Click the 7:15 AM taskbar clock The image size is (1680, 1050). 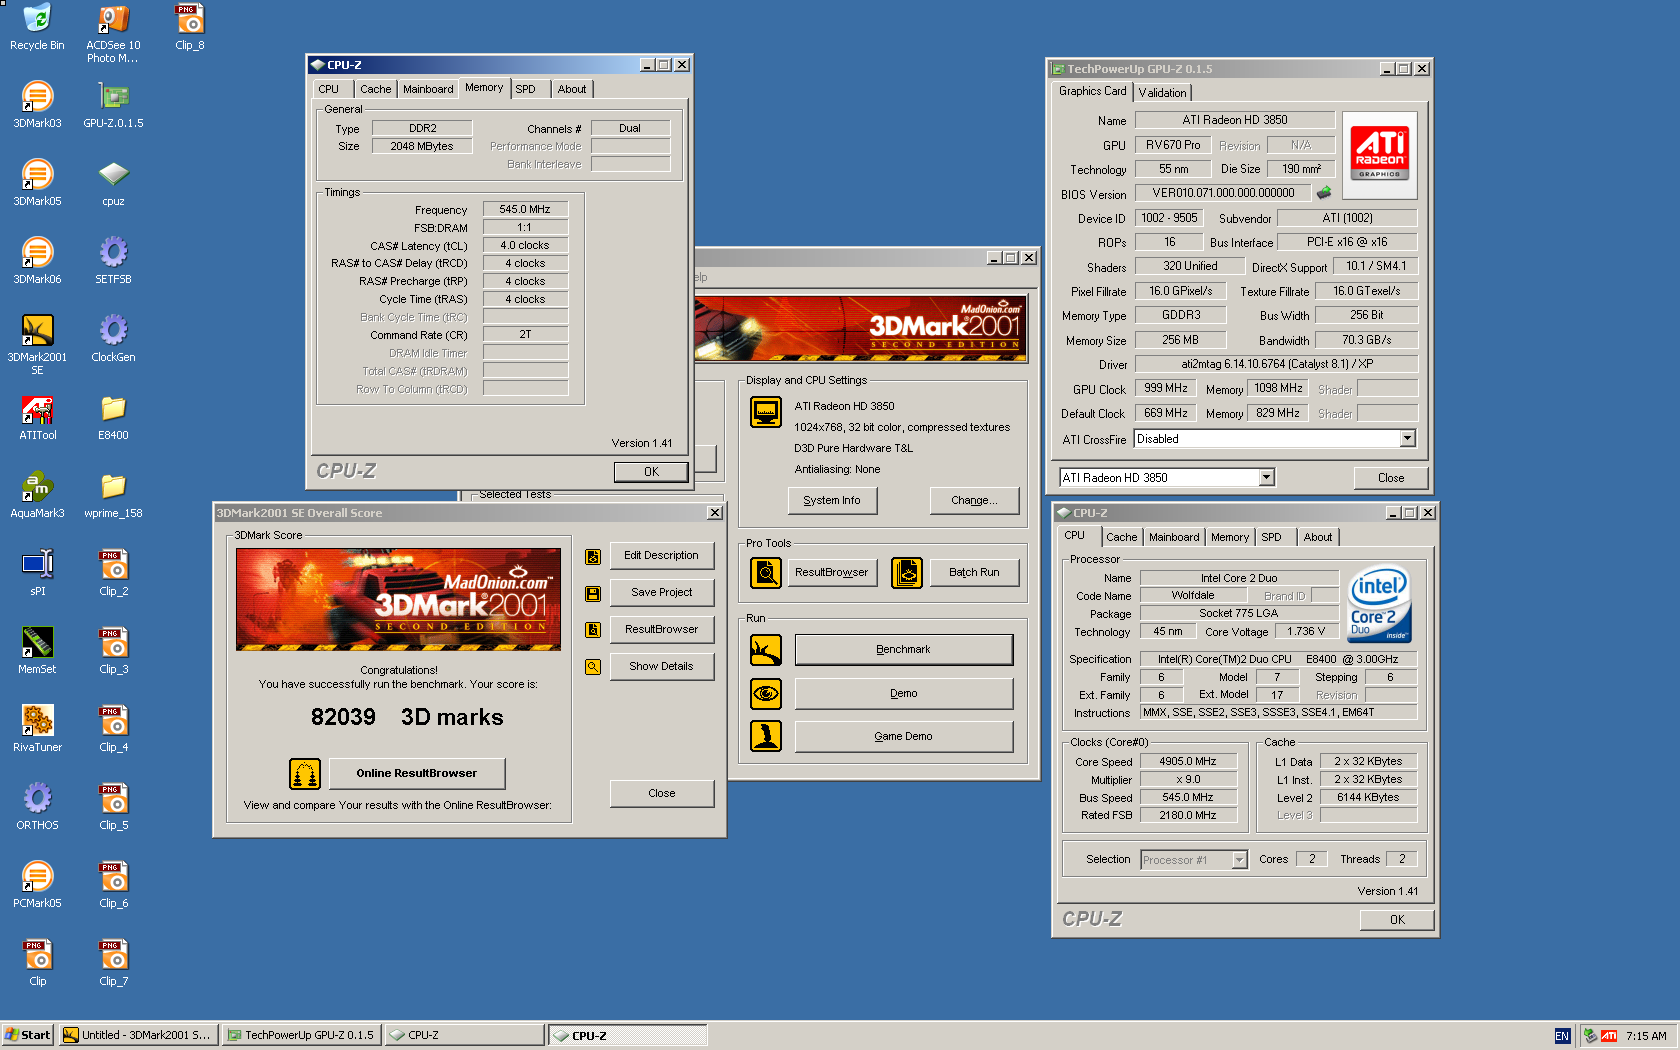click(1646, 1036)
